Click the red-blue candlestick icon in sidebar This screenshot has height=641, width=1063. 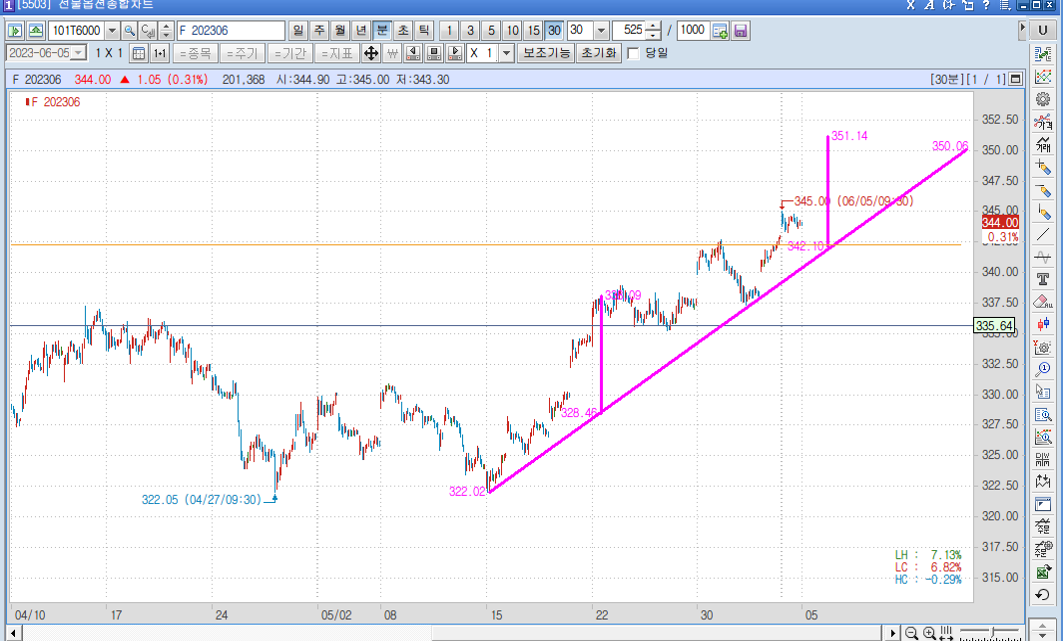tap(1043, 325)
